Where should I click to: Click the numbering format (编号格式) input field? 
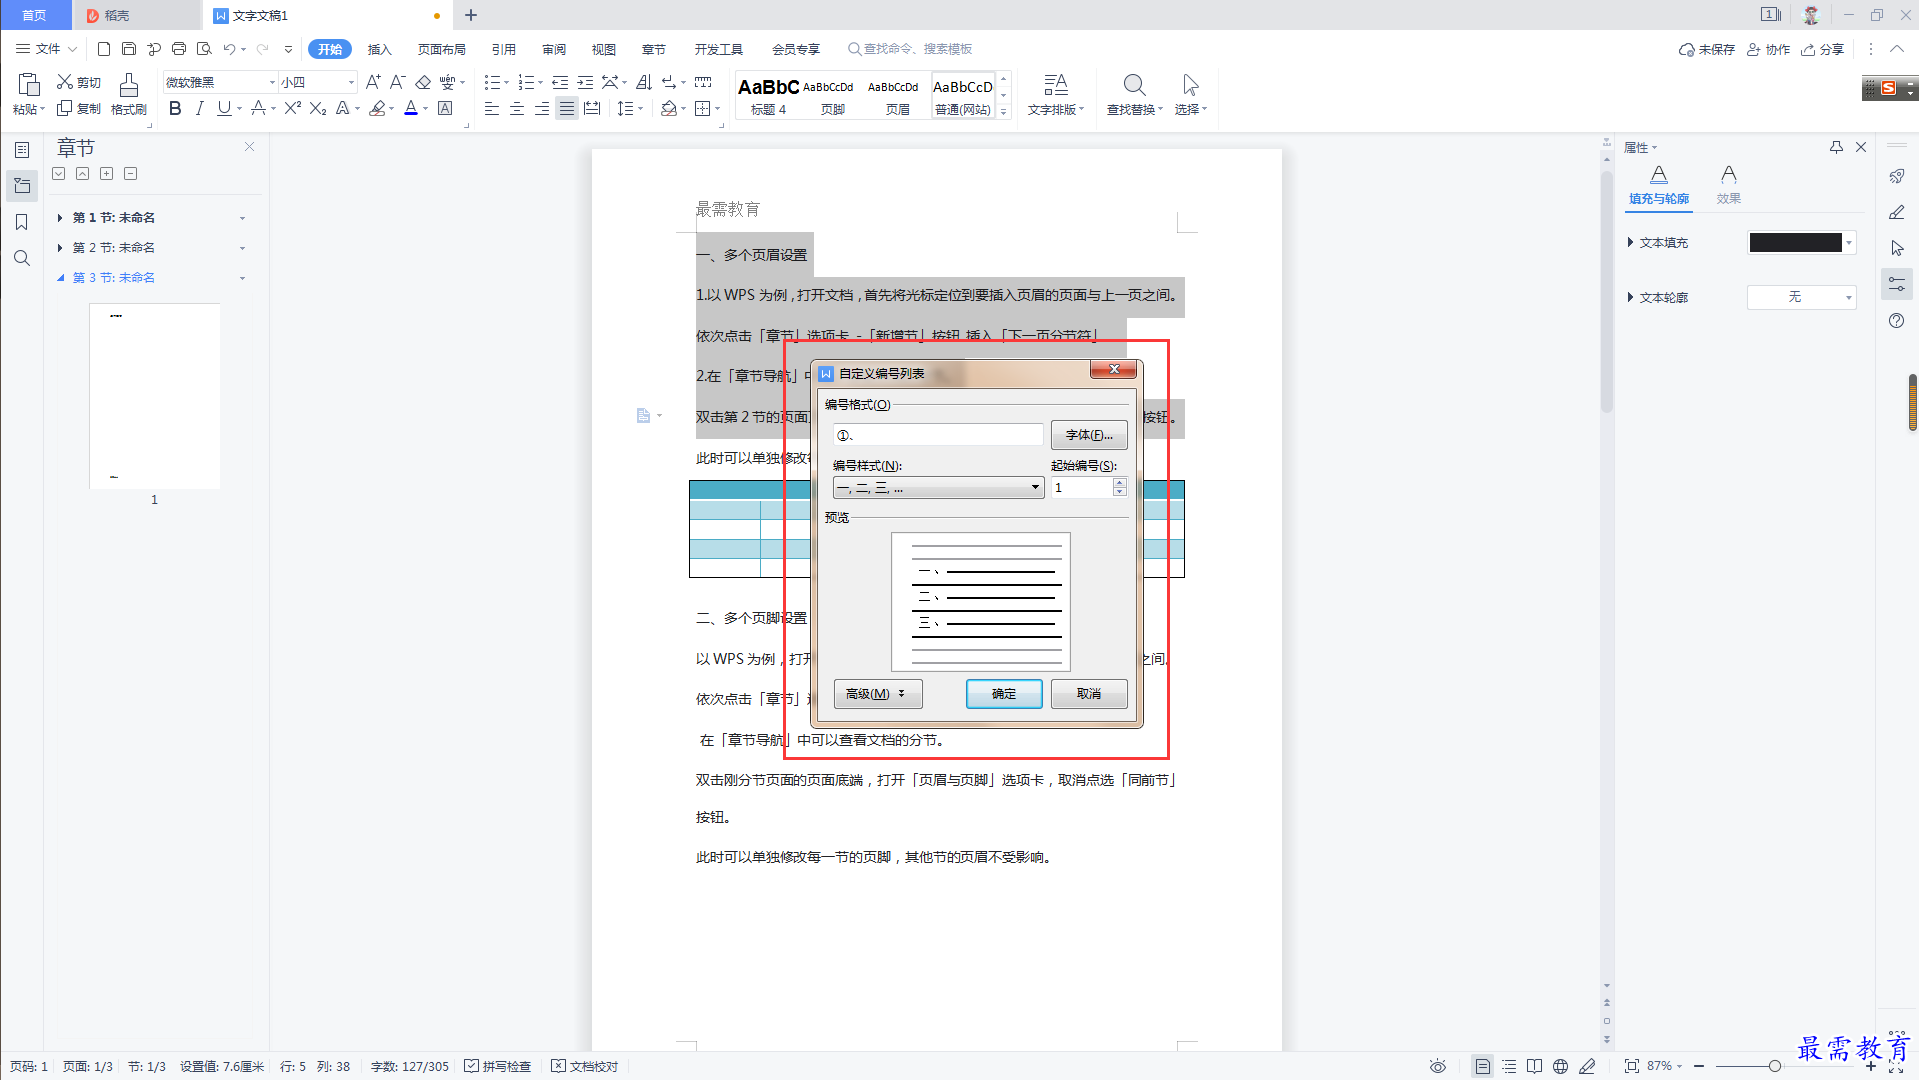[938, 435]
